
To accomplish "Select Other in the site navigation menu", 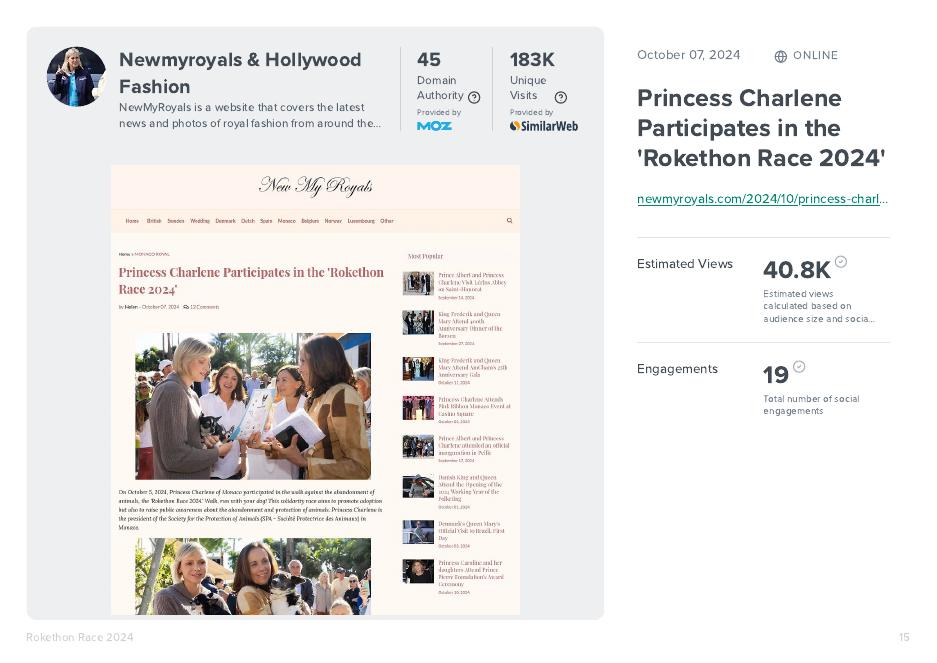I will pos(387,221).
